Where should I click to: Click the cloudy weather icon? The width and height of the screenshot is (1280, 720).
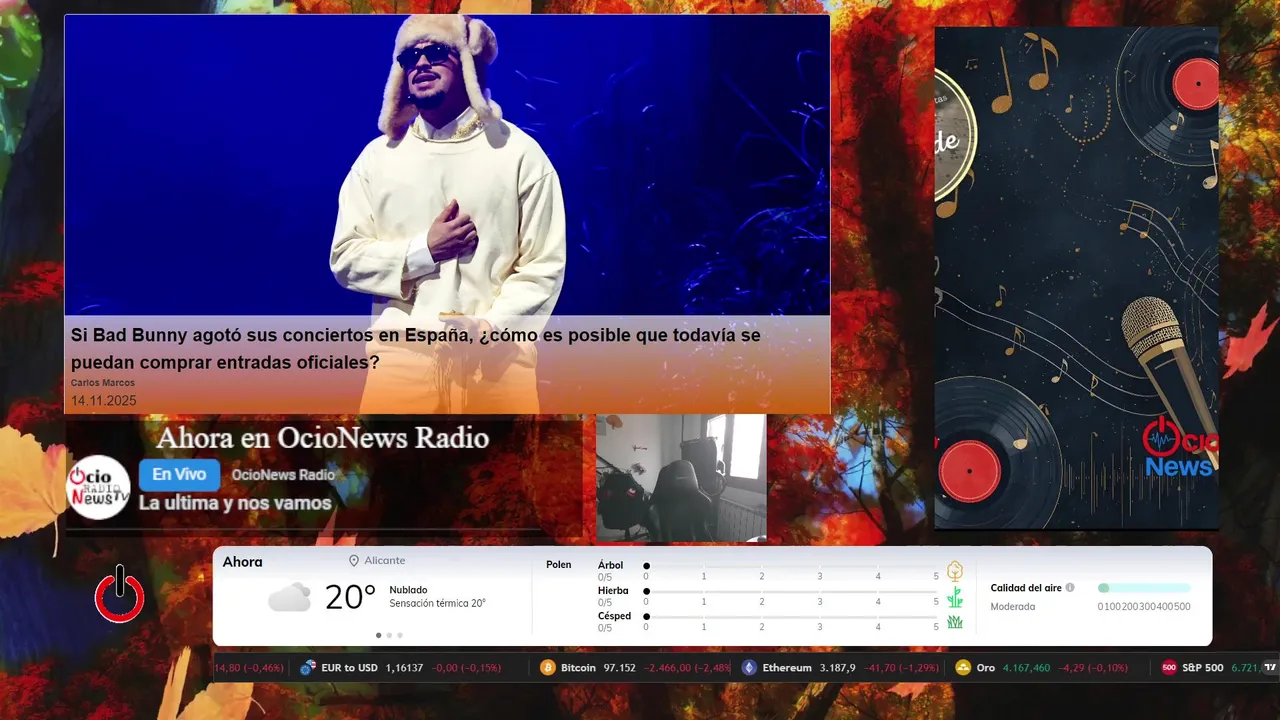click(289, 598)
